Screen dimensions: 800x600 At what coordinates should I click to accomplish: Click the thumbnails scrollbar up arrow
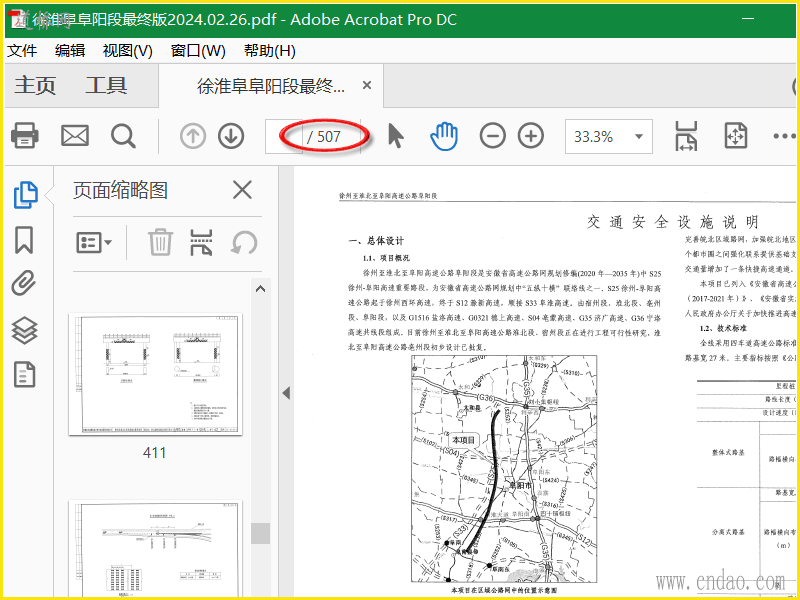click(x=260, y=289)
